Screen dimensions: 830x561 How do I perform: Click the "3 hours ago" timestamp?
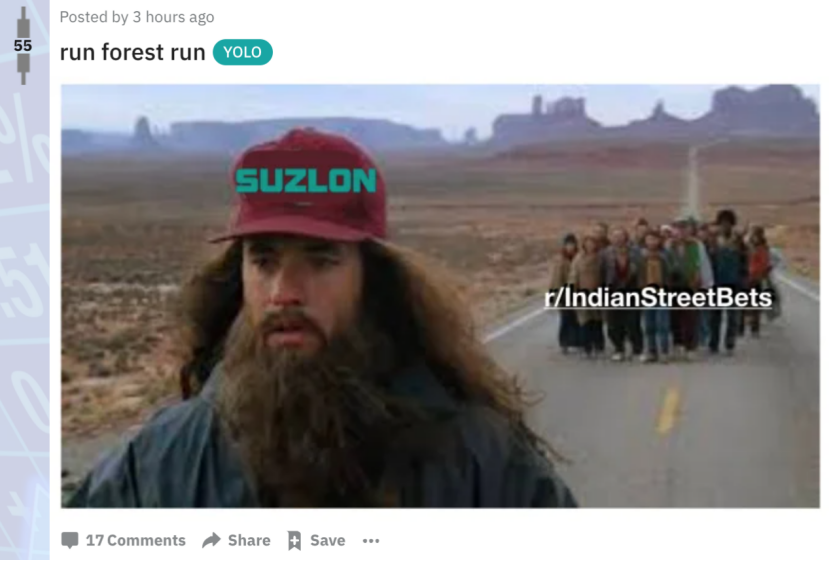pos(173,17)
